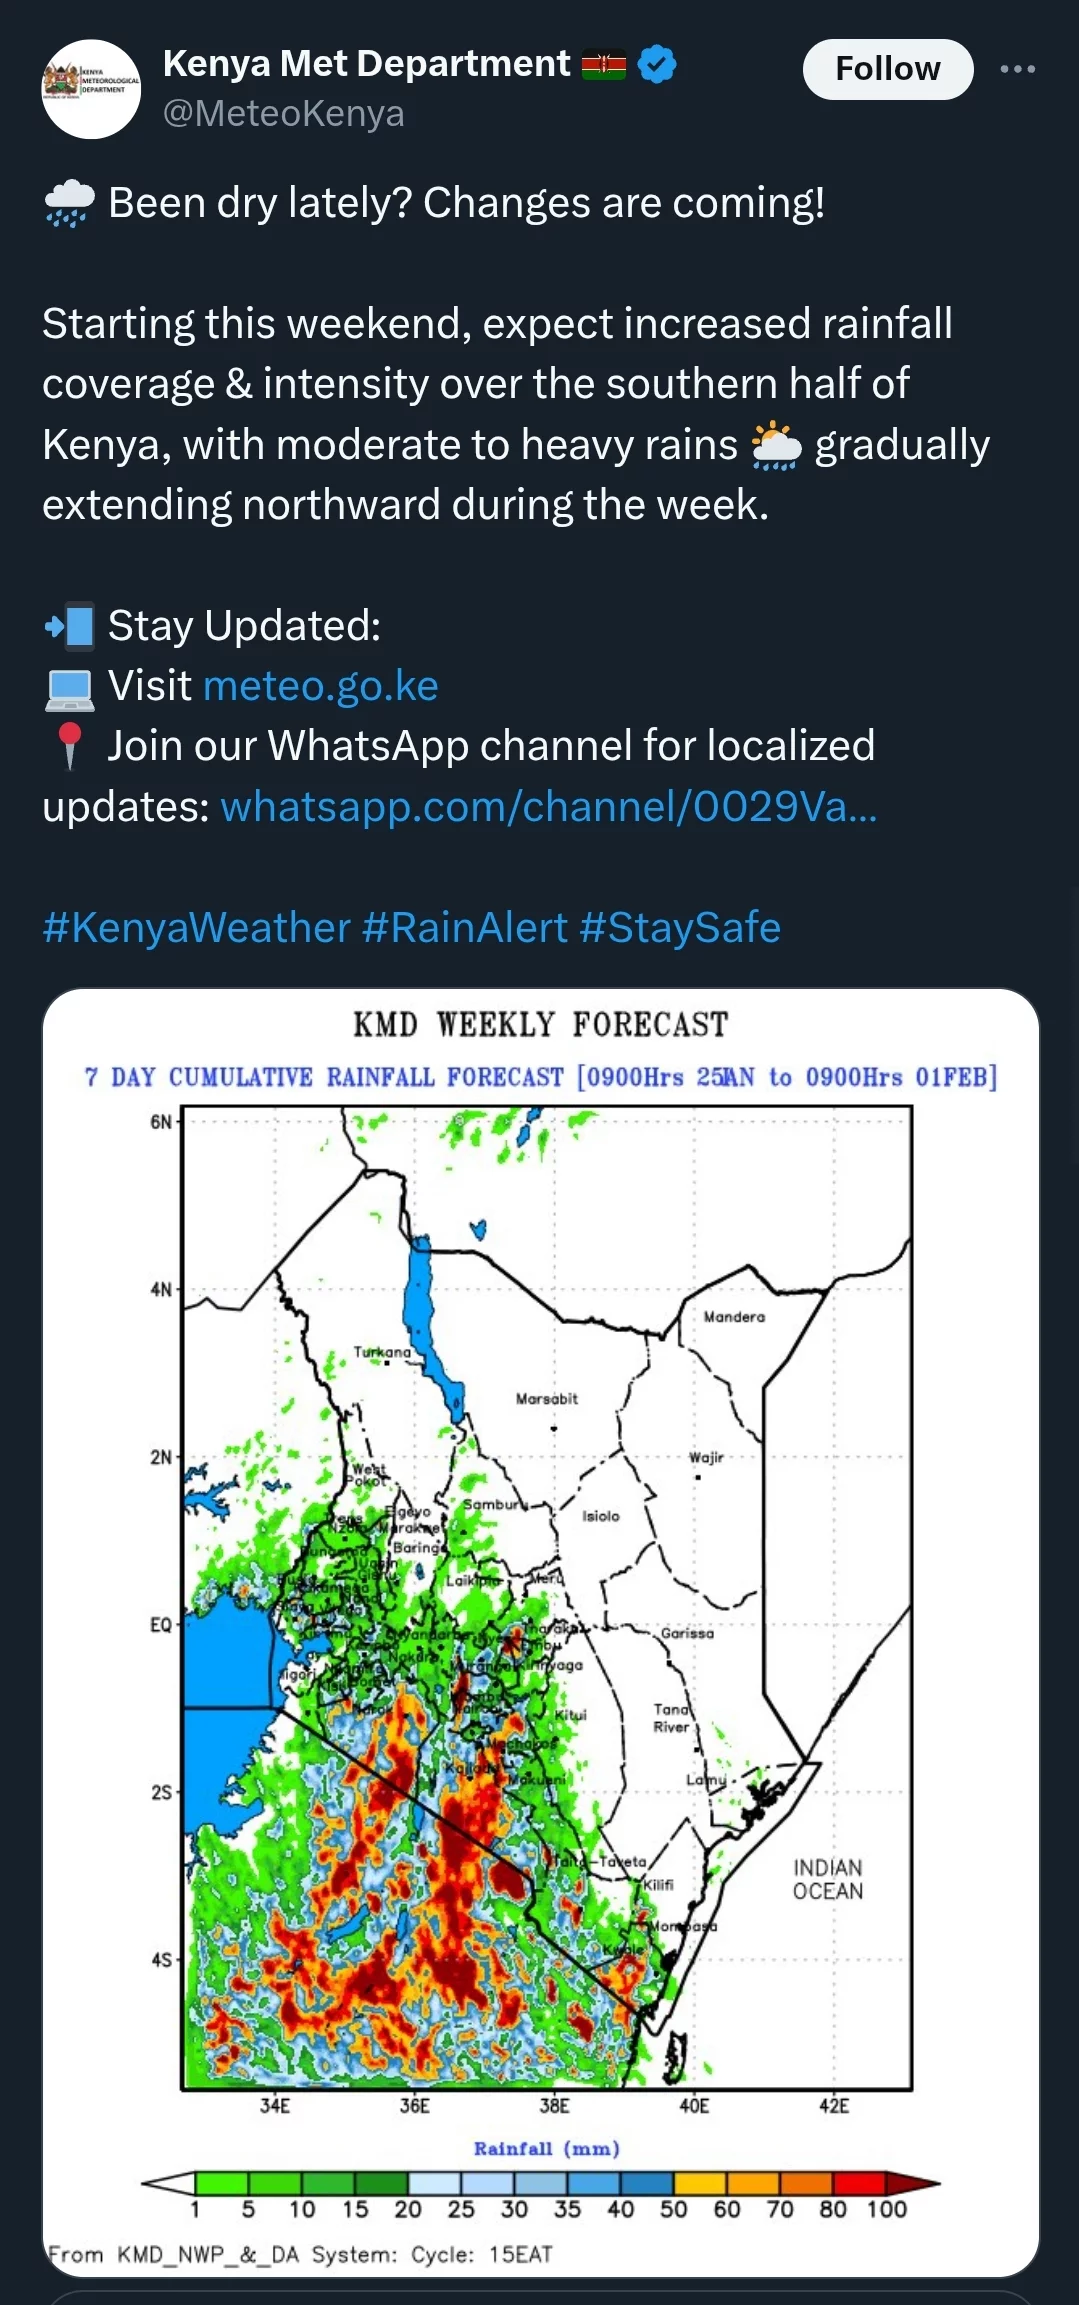Select the #KenyaWeather hashtag
Viewport: 1079px width, 2305px height.
click(196, 927)
